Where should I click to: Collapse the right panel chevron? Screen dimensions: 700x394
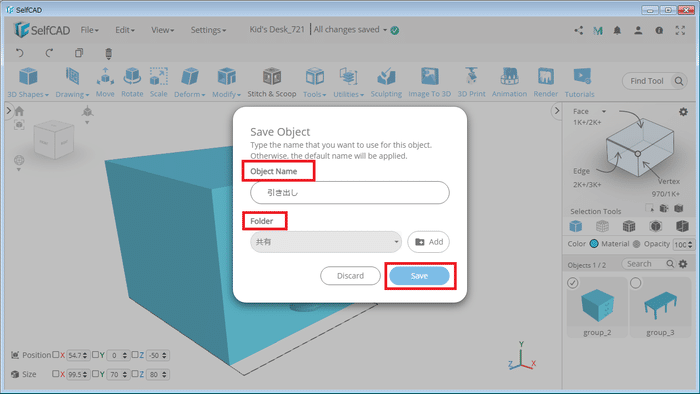click(x=557, y=111)
